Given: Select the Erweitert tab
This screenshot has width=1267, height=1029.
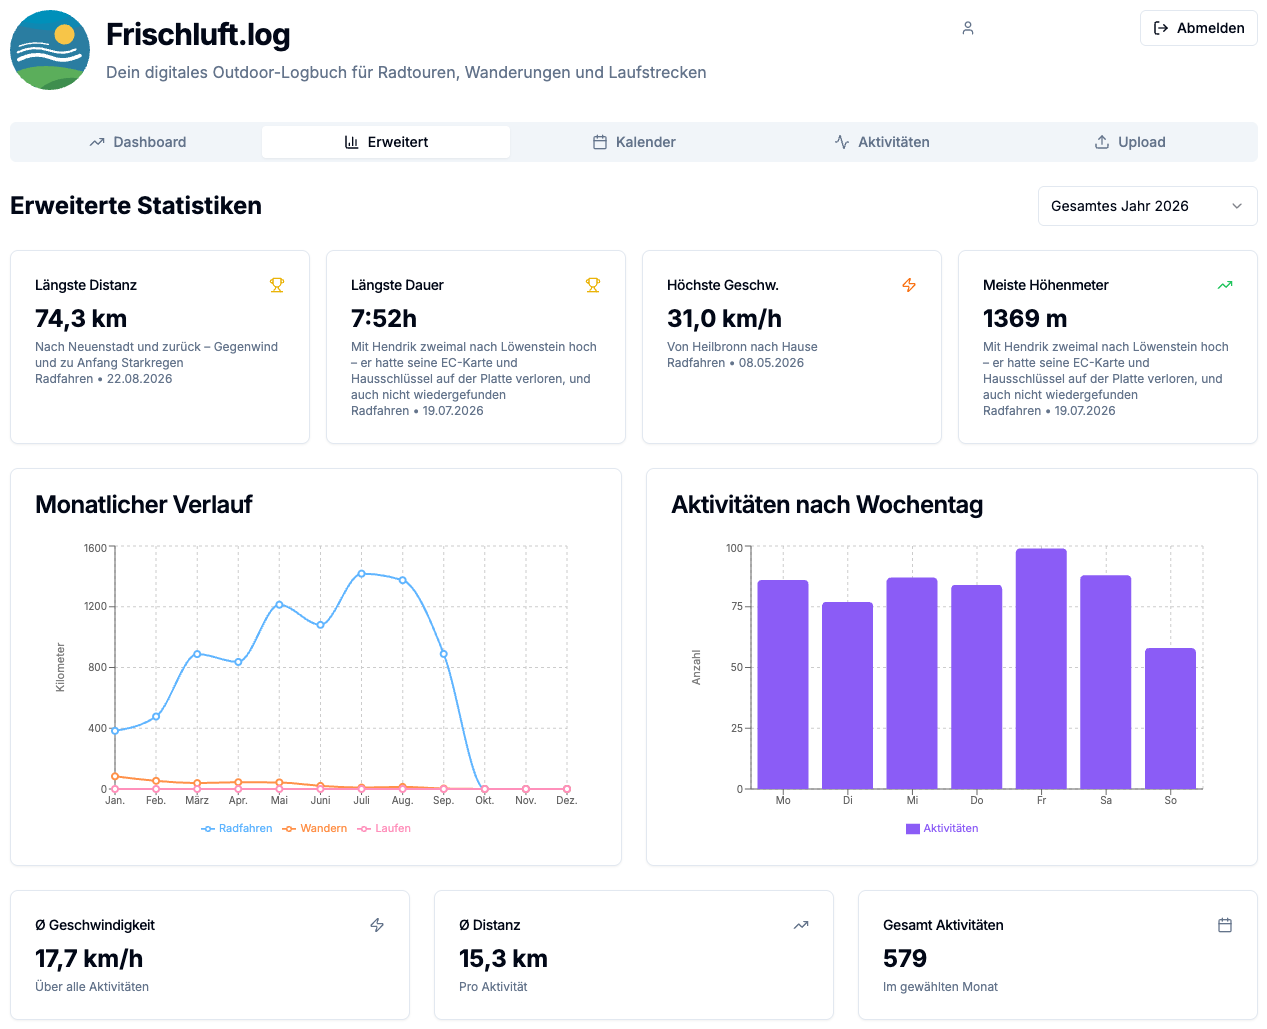Looking at the screenshot, I should point(386,142).
